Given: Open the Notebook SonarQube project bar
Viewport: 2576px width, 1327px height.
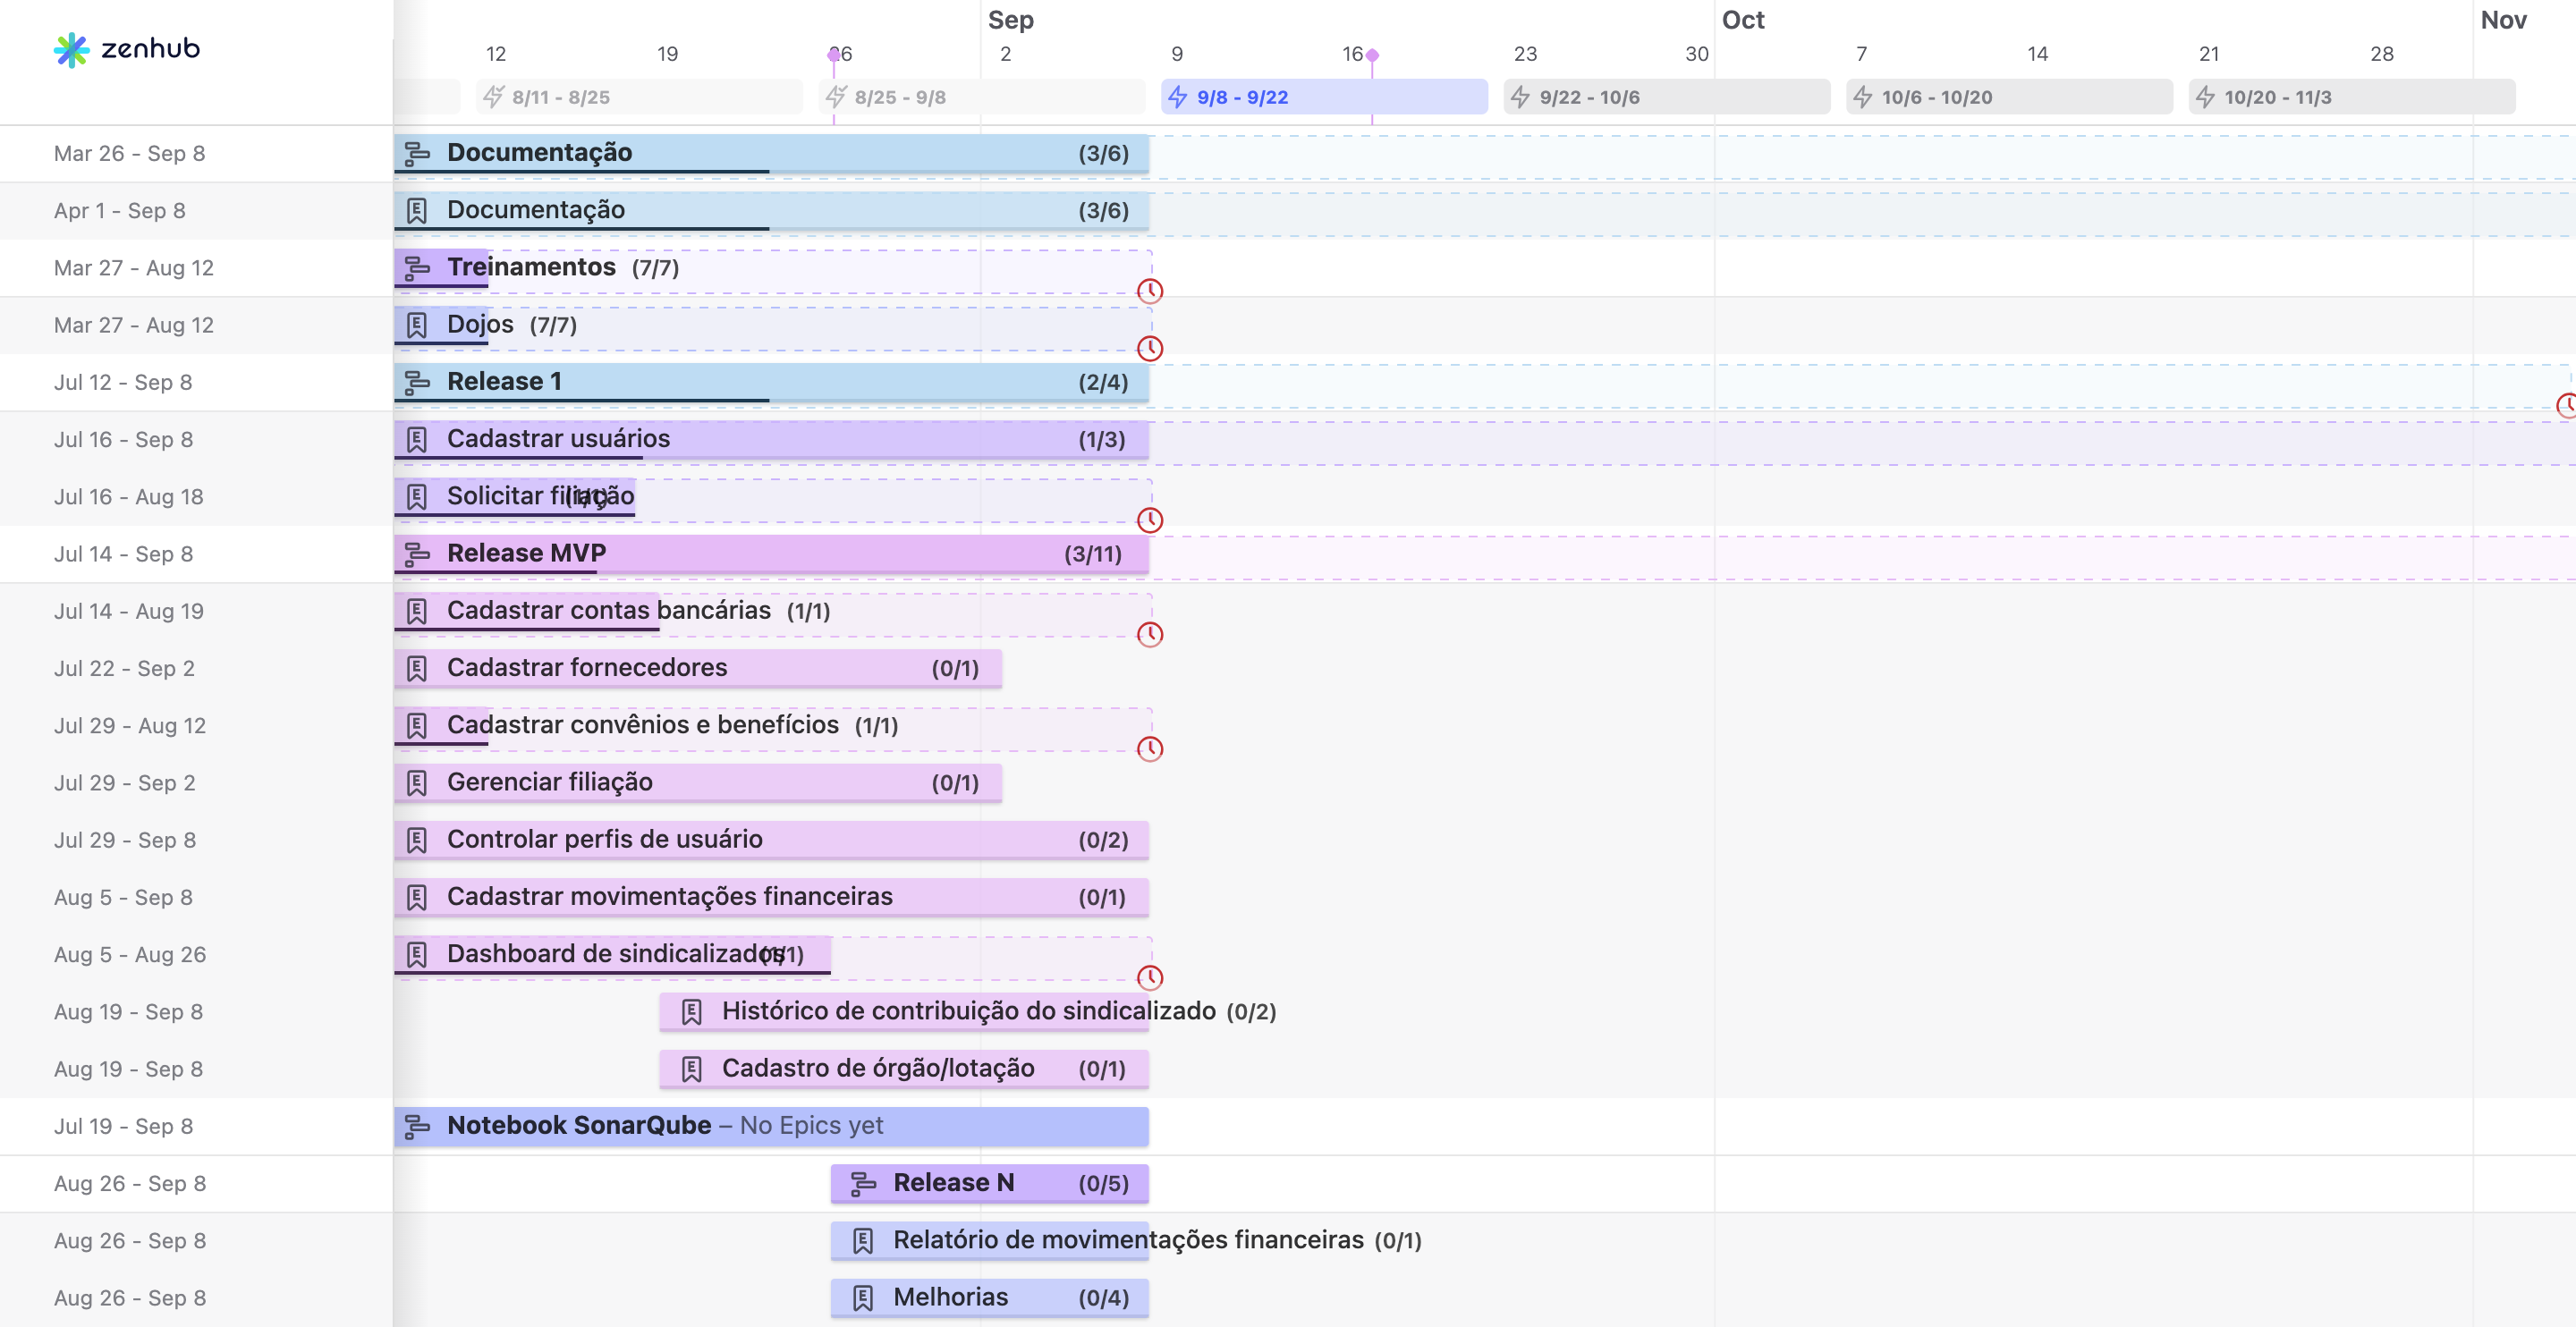Looking at the screenshot, I should 771,1126.
